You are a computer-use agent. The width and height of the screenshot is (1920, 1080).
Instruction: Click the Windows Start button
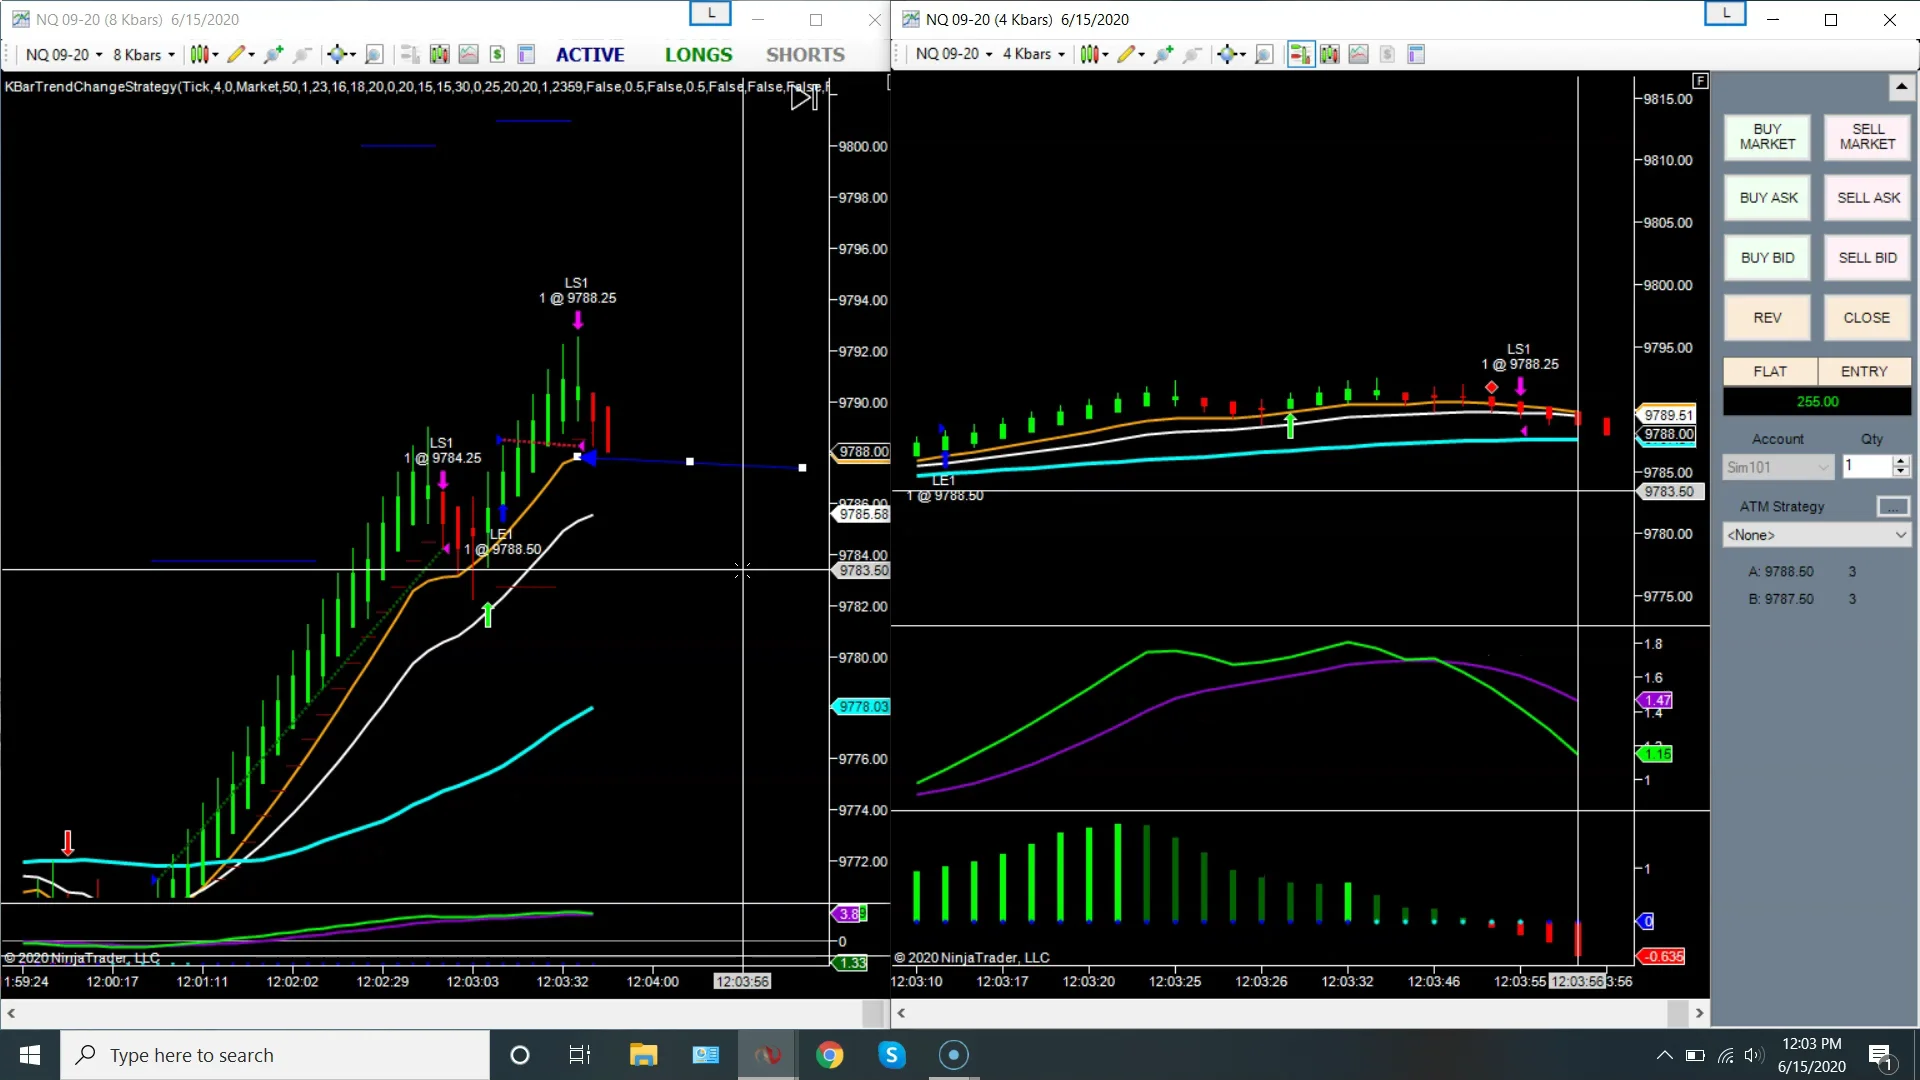coord(30,1055)
